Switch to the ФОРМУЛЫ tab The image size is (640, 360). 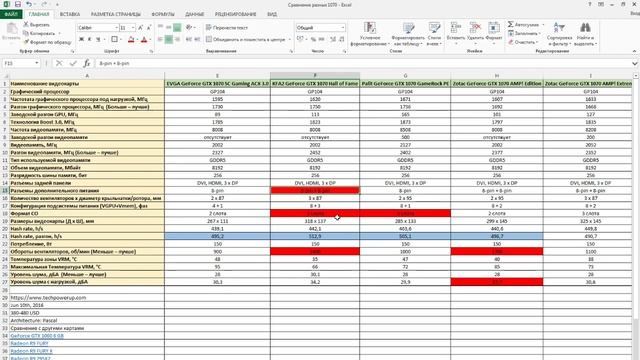coord(163,14)
